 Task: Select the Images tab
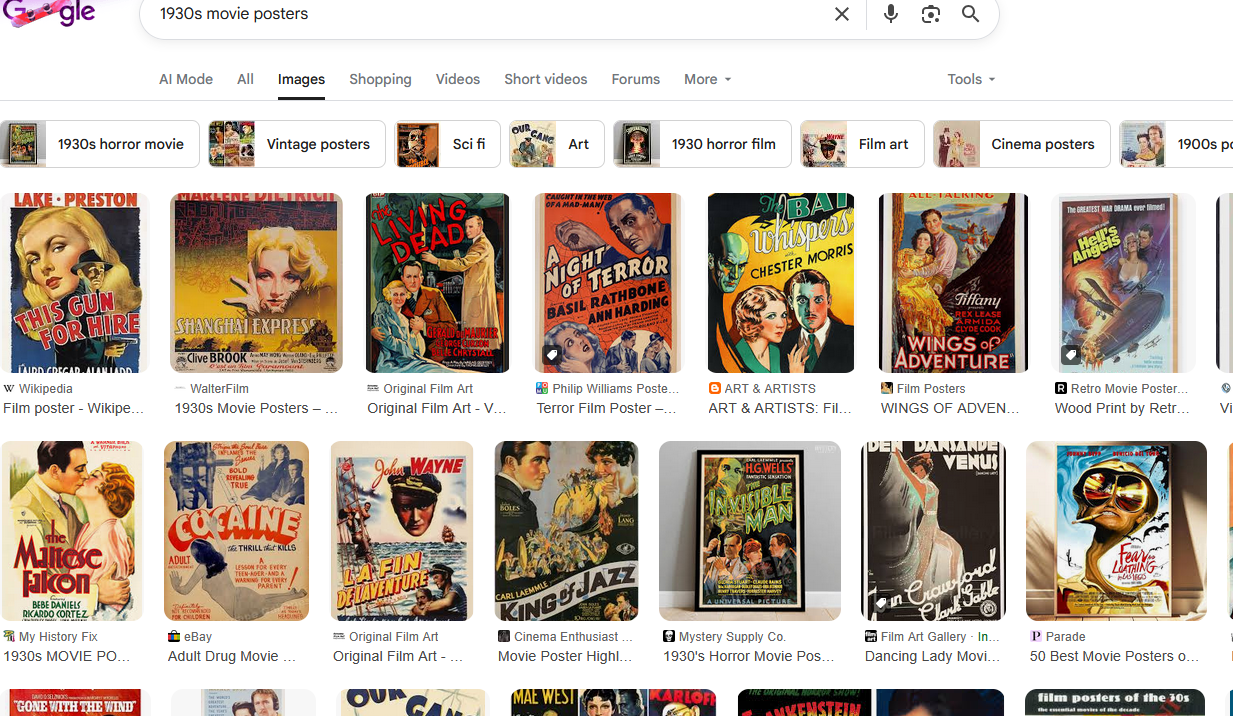(301, 79)
